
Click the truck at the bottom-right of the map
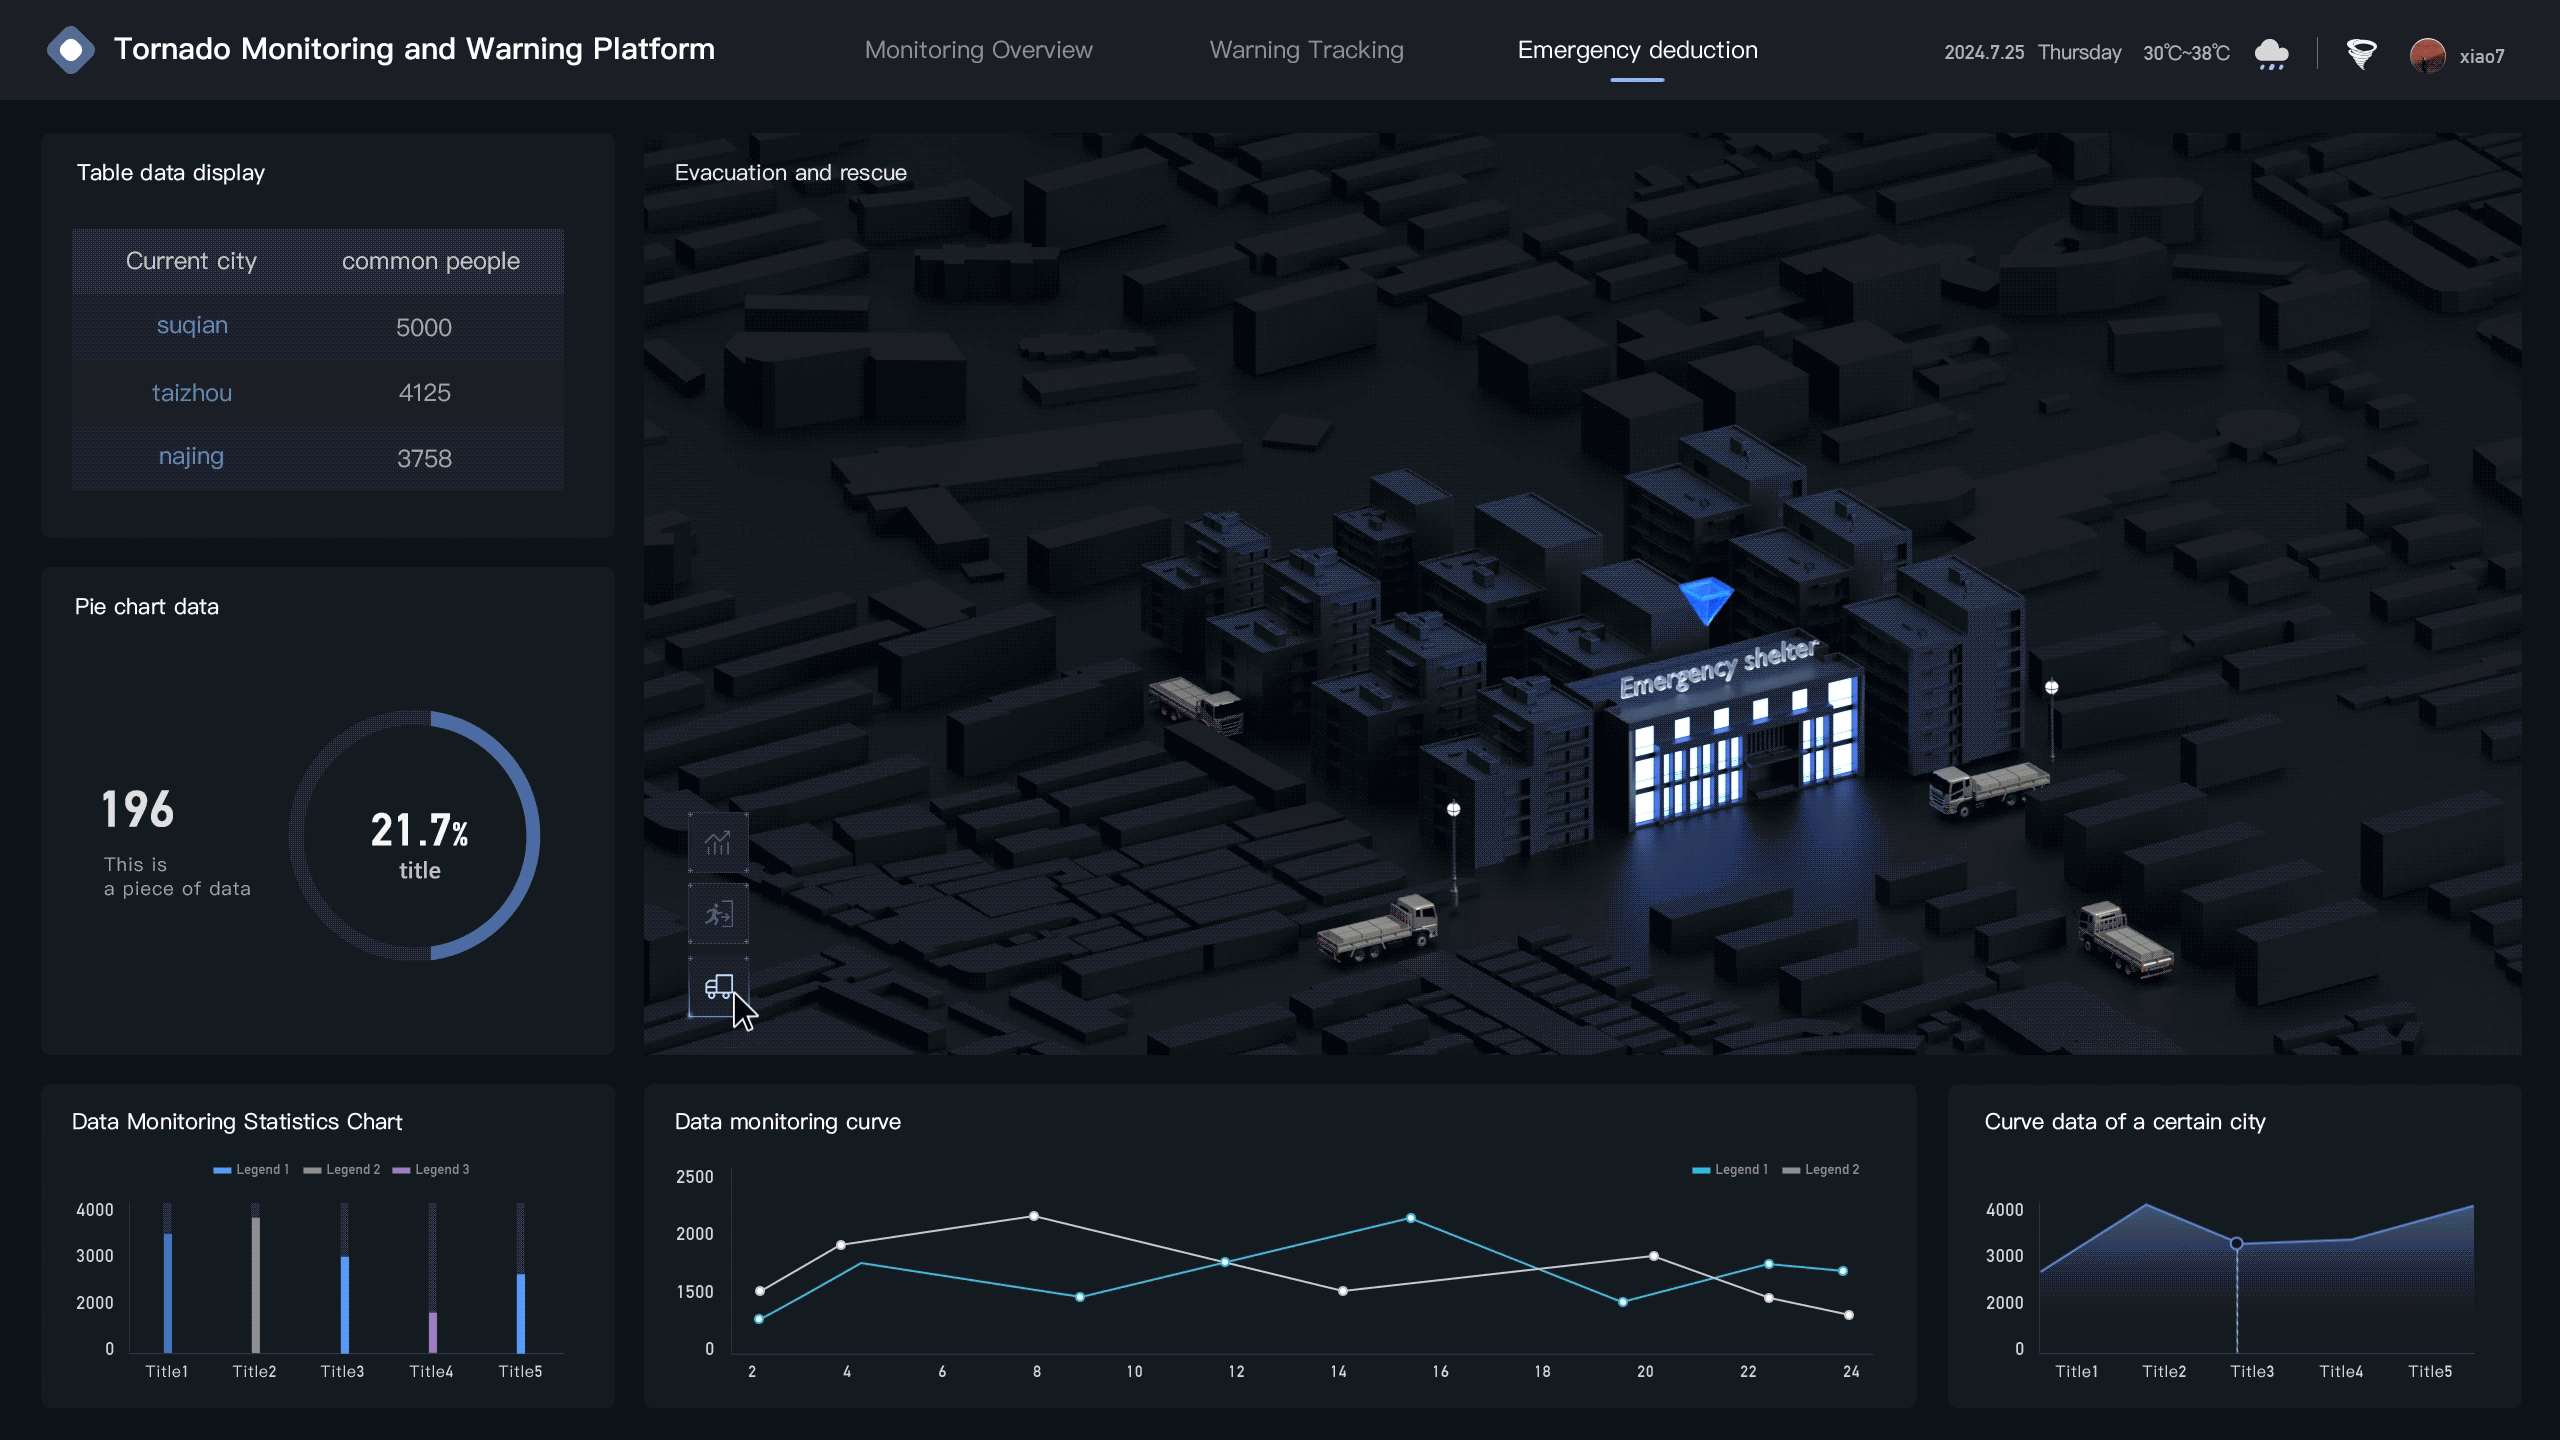pyautogui.click(x=2125, y=940)
